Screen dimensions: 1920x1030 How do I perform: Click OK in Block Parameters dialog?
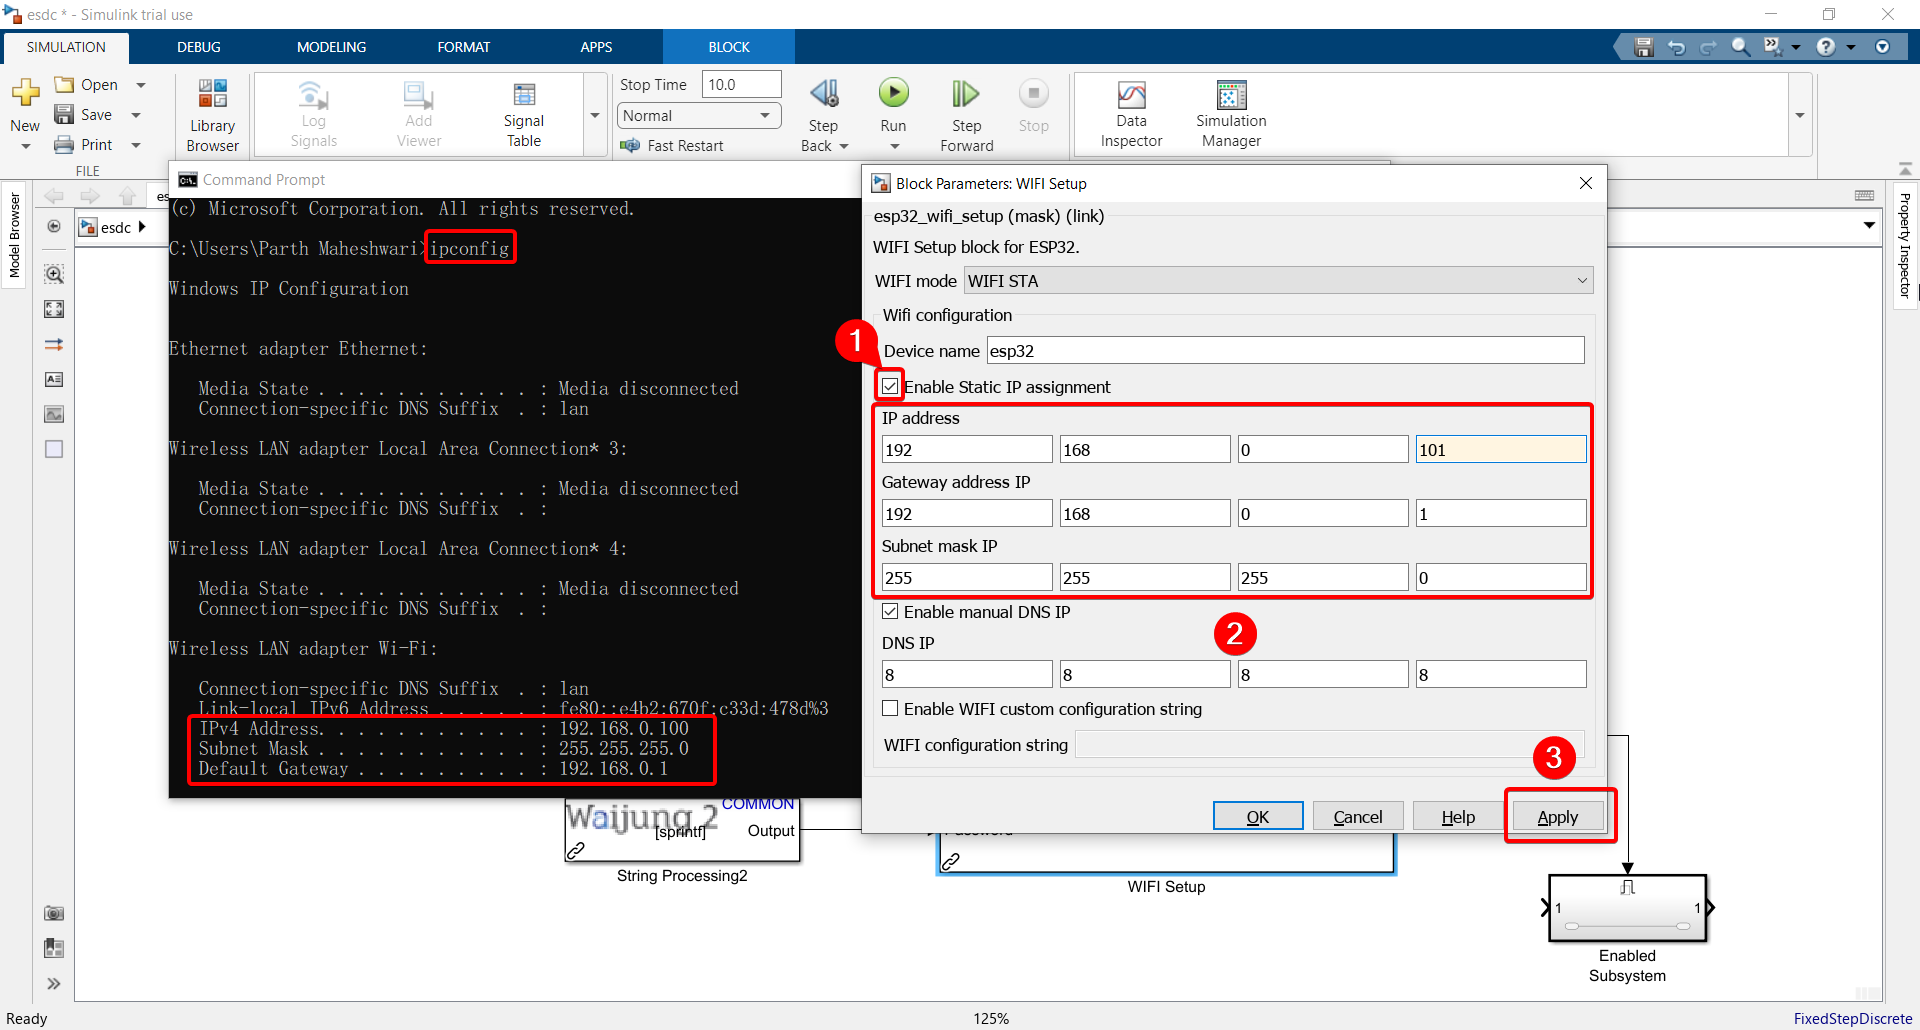1258,816
